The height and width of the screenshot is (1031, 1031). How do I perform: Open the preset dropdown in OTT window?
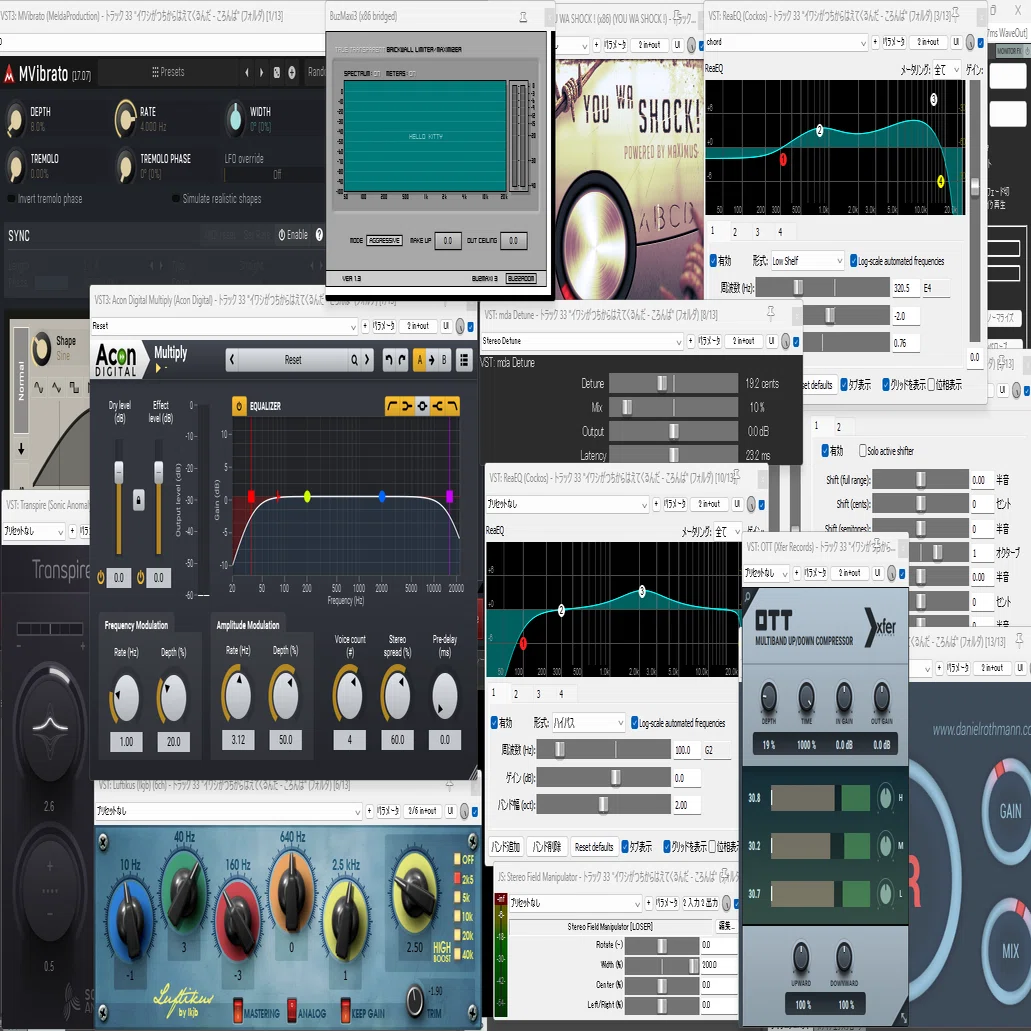pyautogui.click(x=766, y=573)
